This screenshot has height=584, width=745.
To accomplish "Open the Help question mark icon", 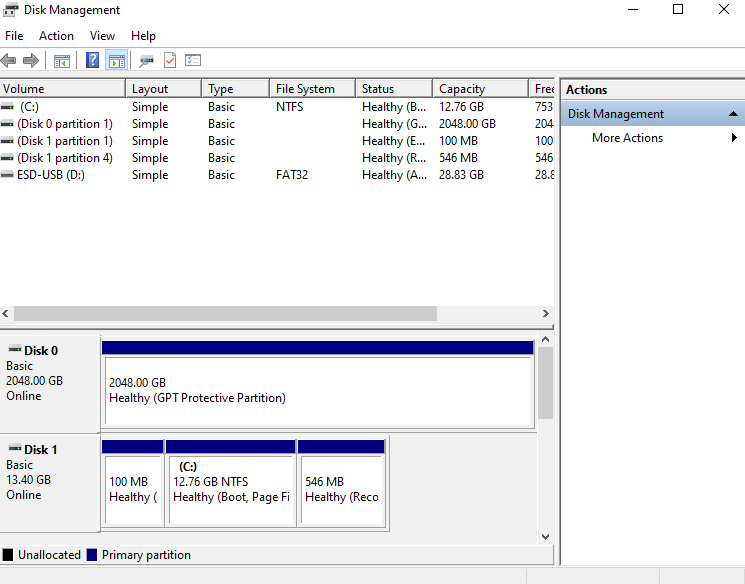I will click(x=92, y=60).
